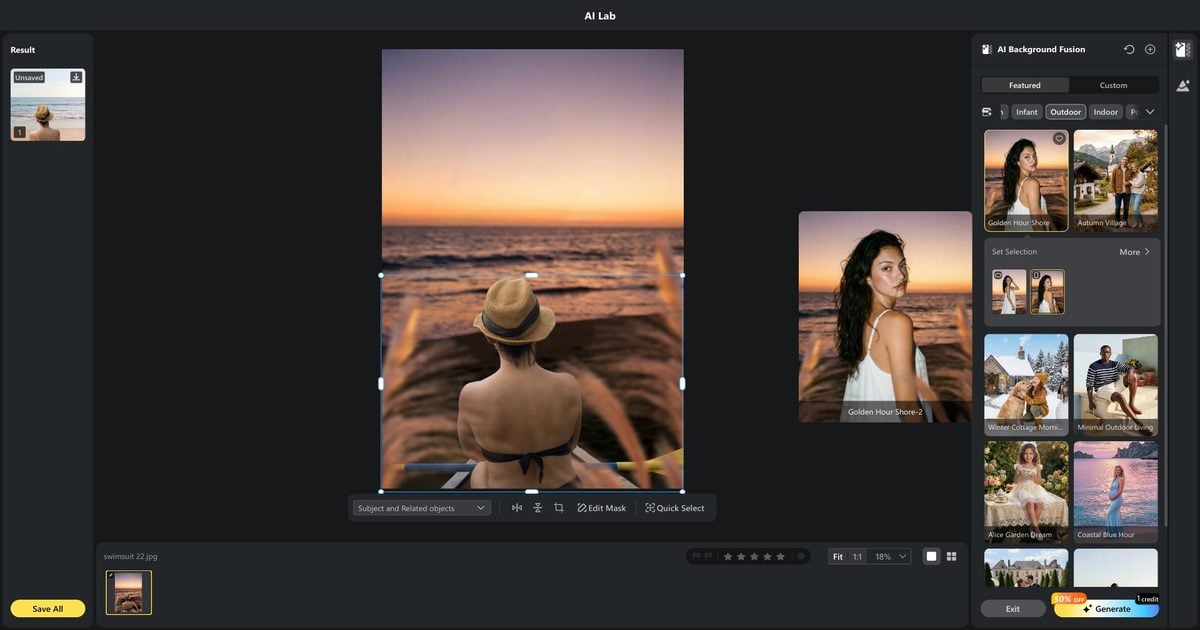Switch to single image view

pos(931,556)
